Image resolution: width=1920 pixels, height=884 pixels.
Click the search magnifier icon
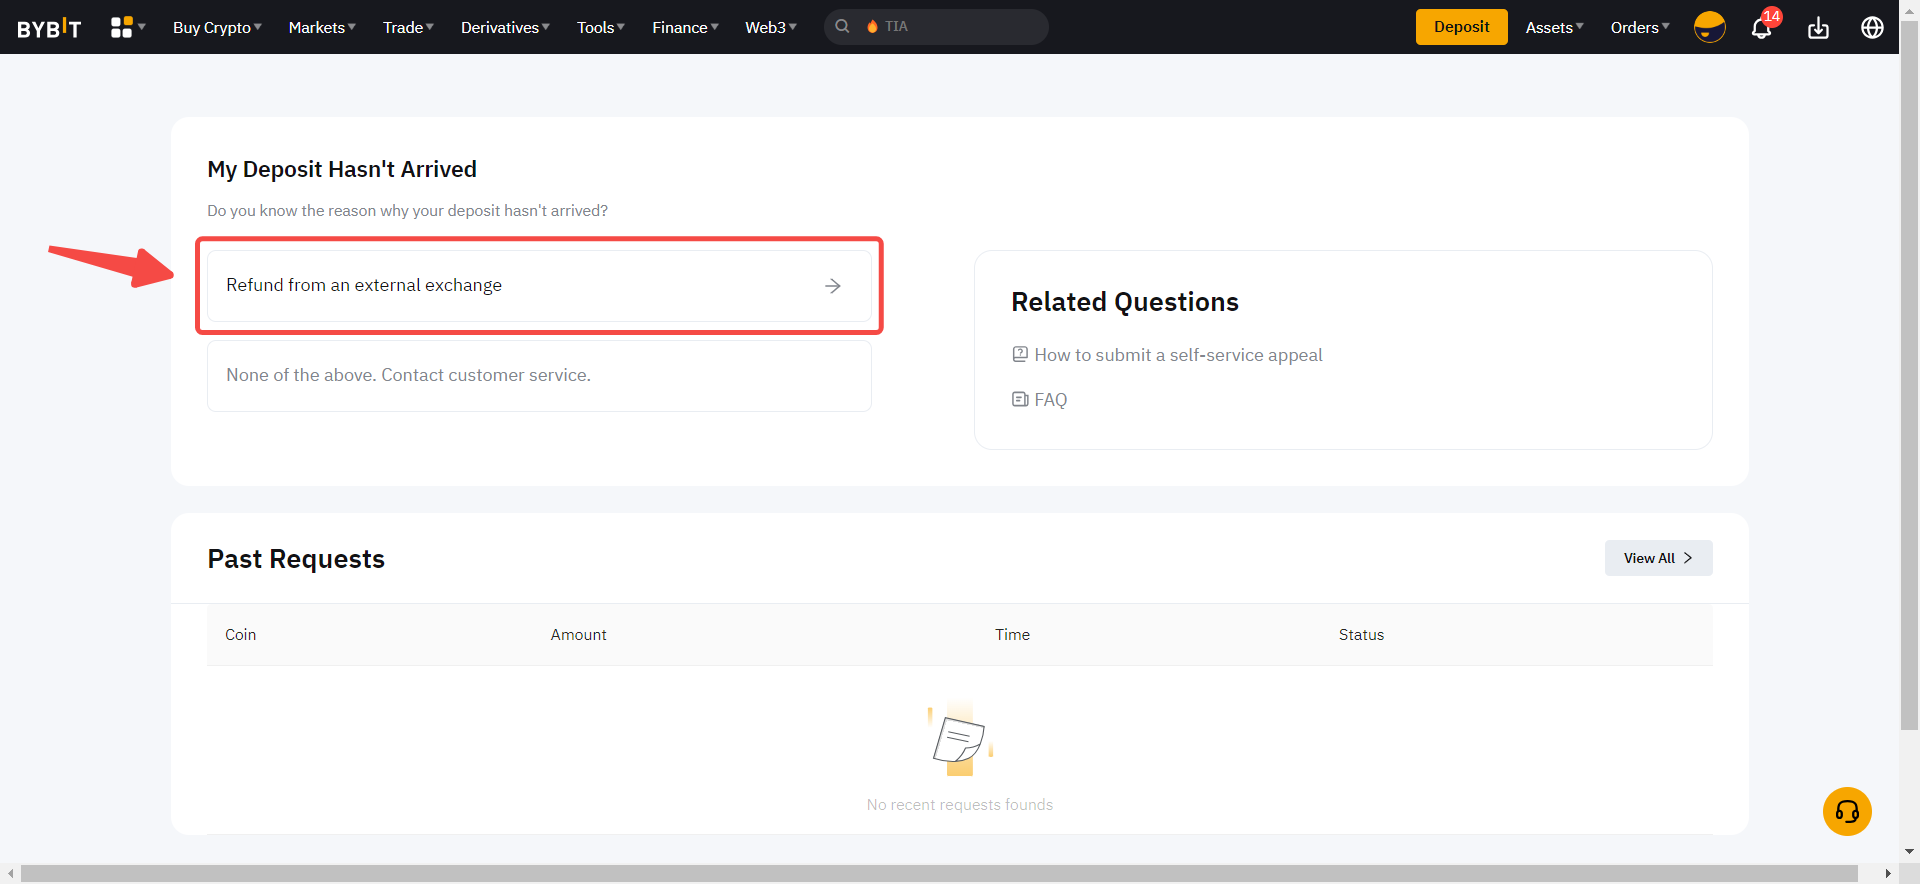click(x=843, y=27)
